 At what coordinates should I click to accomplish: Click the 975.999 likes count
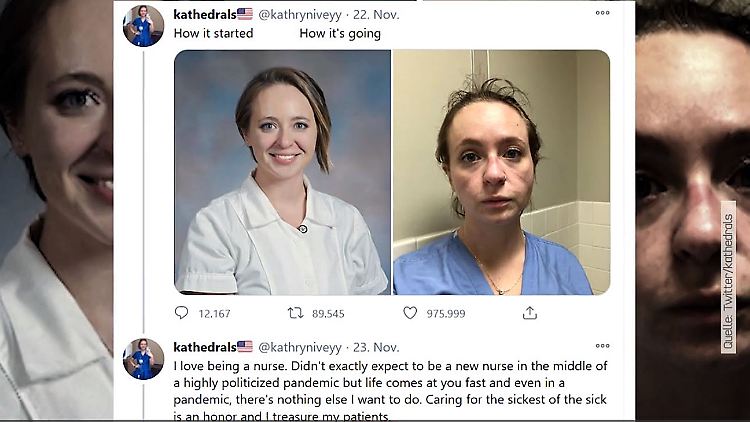tap(446, 313)
